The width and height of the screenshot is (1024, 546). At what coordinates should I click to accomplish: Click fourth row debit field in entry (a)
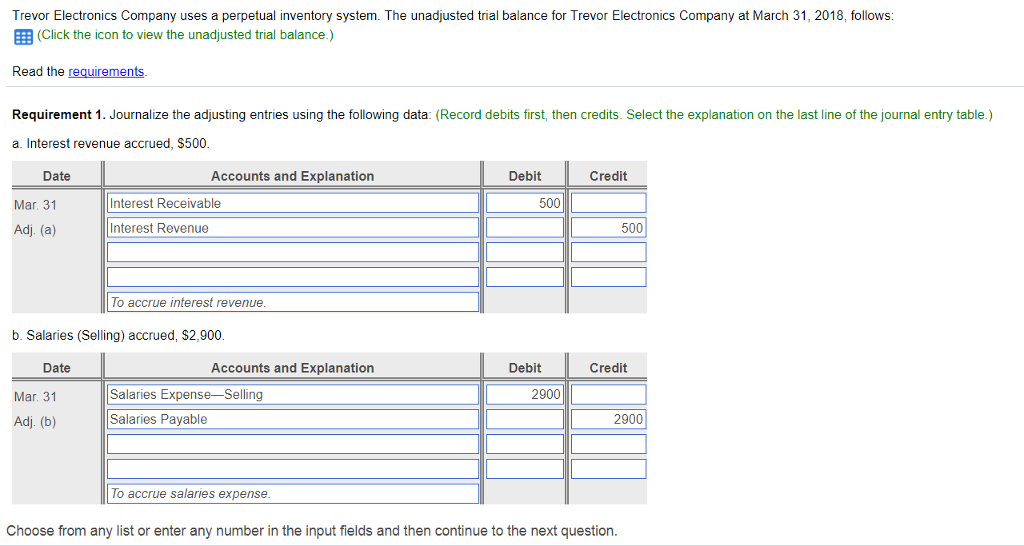pyautogui.click(x=524, y=277)
